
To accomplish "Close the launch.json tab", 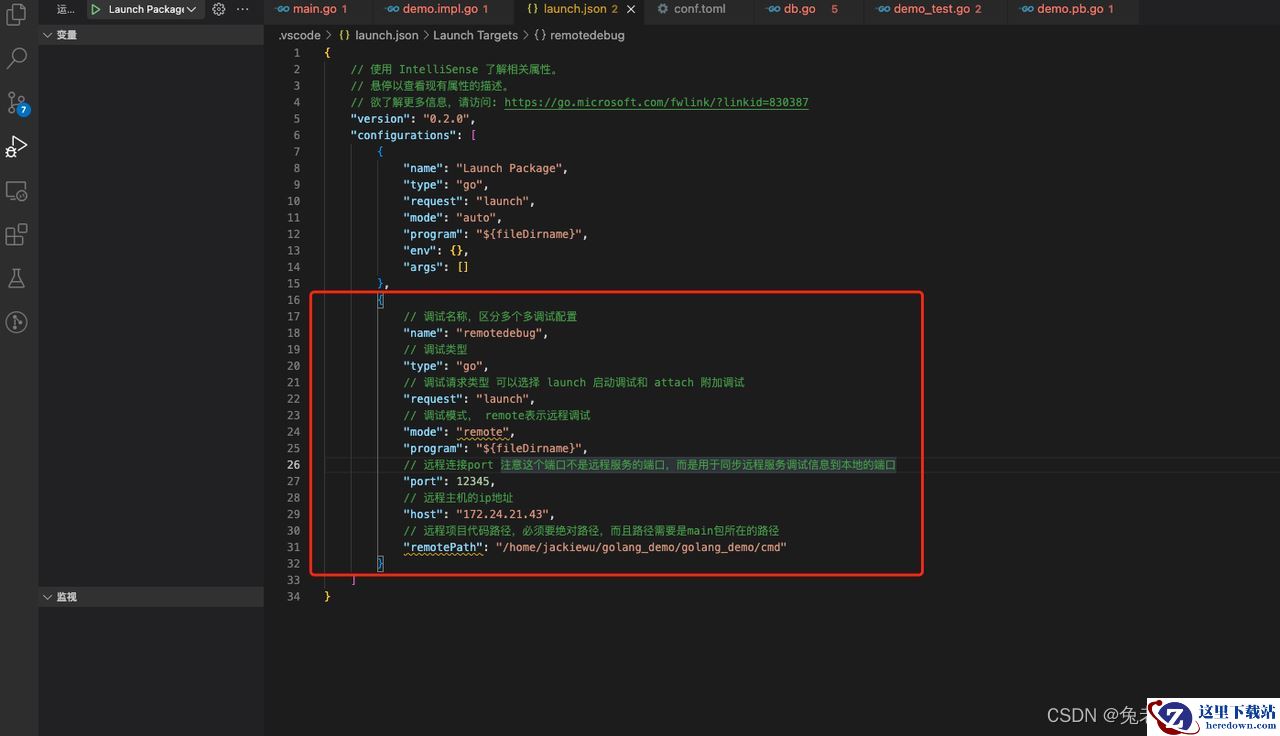I will pyautogui.click(x=631, y=9).
